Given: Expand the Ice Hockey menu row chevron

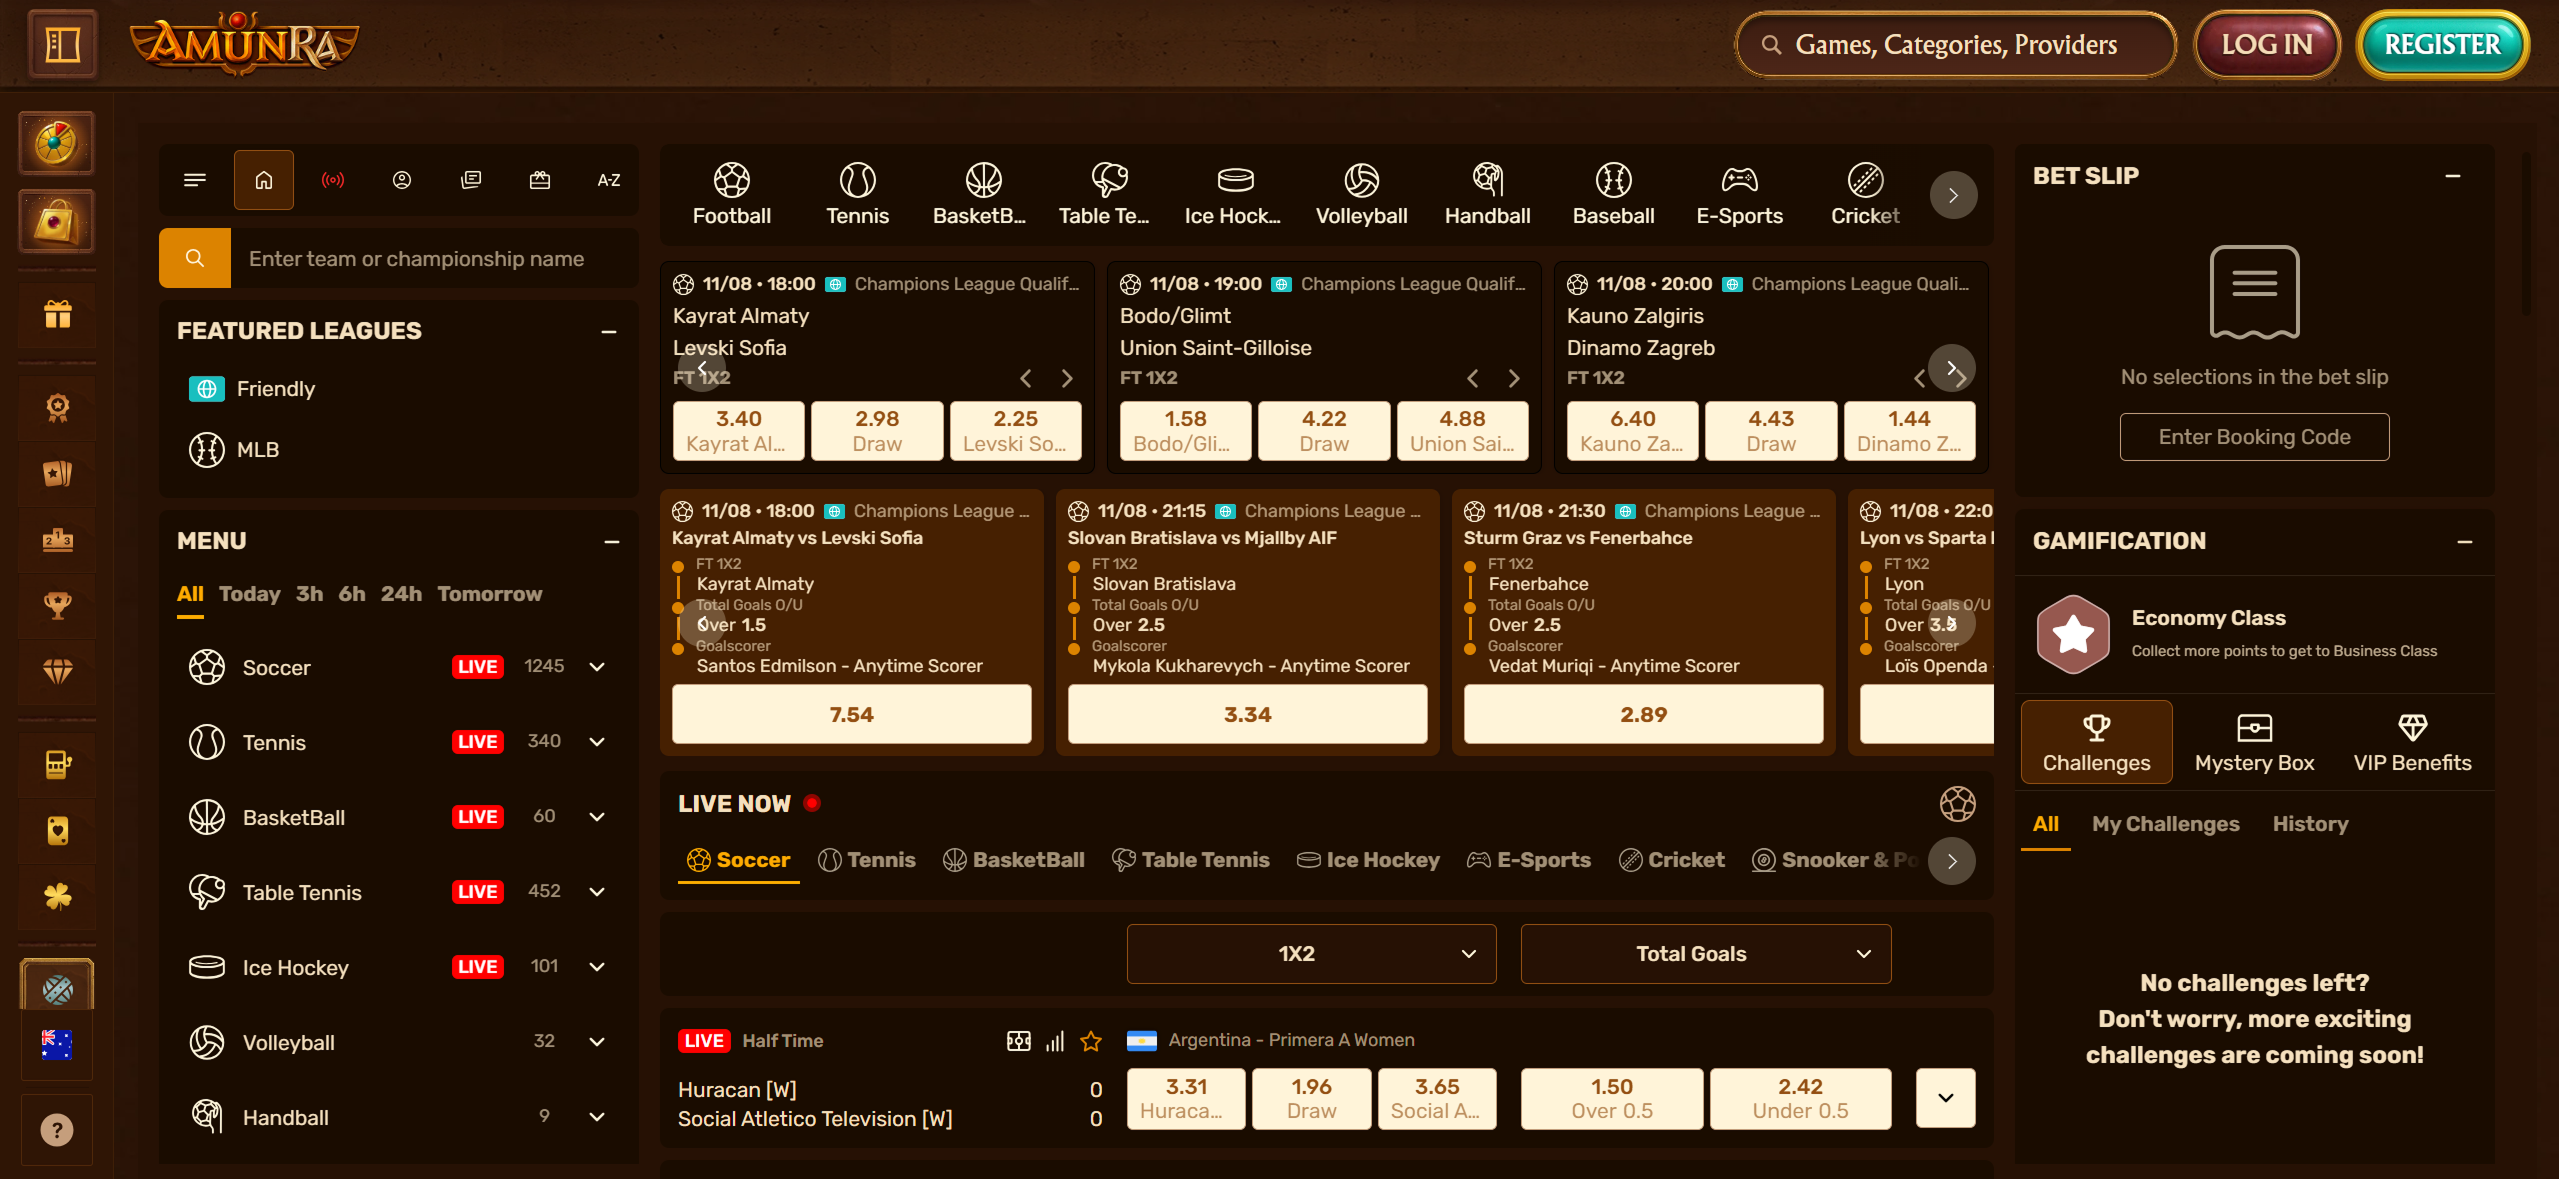Looking at the screenshot, I should click(x=597, y=967).
